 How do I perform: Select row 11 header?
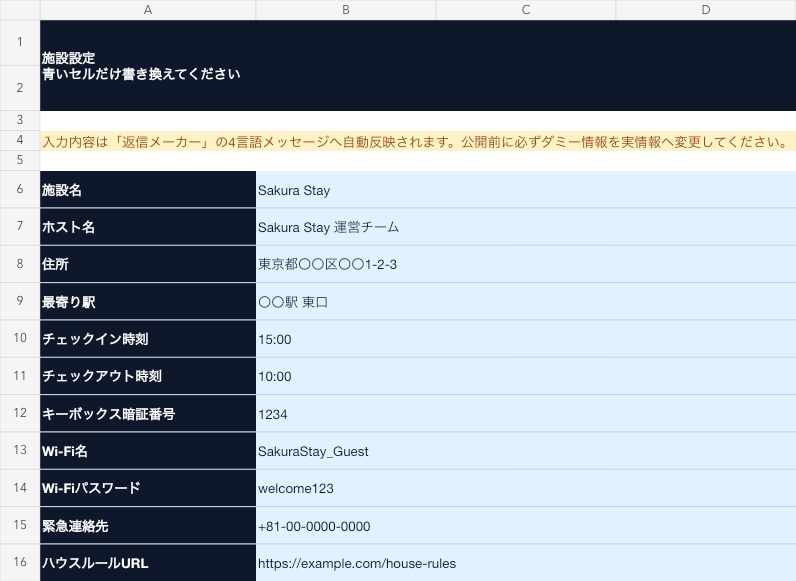pyautogui.click(x=20, y=376)
